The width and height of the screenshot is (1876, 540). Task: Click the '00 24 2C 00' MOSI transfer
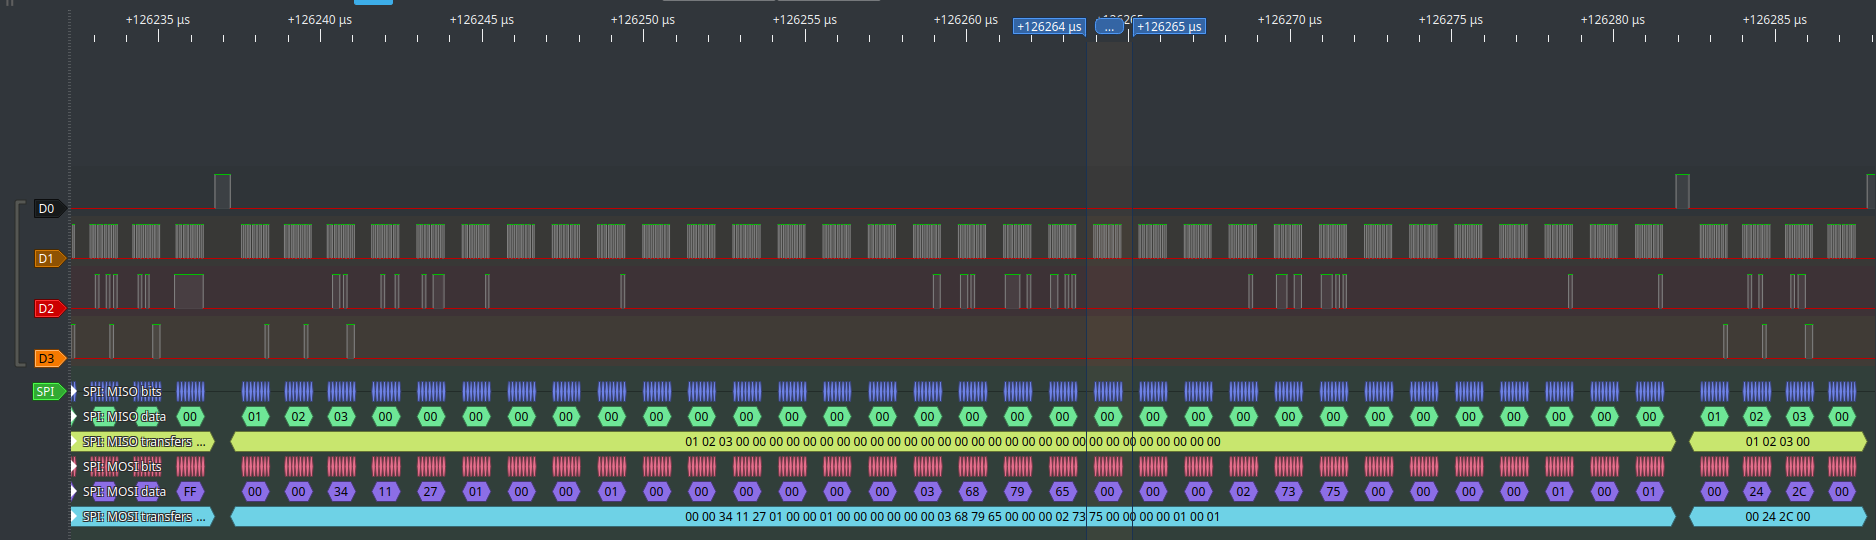tap(1777, 517)
